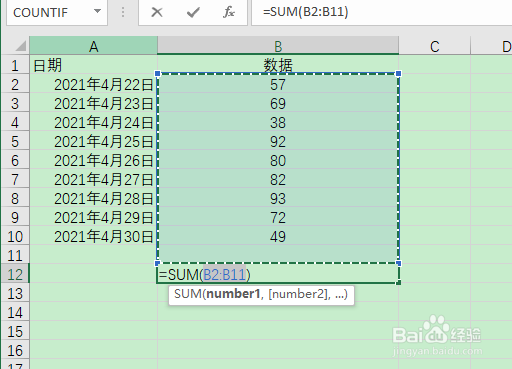
Task: Click the 数据 header cell
Action: pos(278,65)
